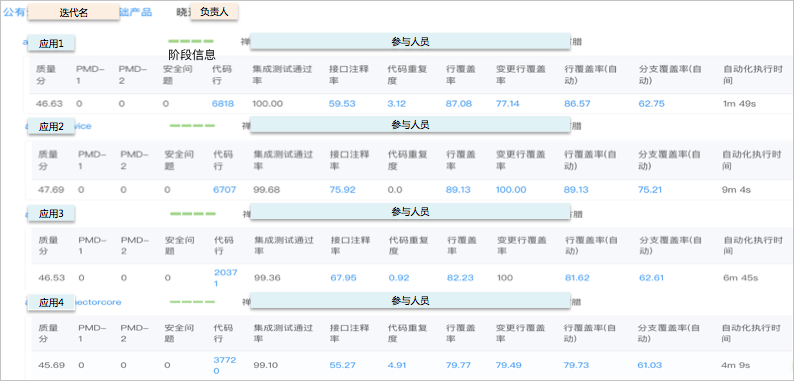Screen dimensions: 794x381
Task: Open the 应用2 application name link
Action: (x=58, y=126)
